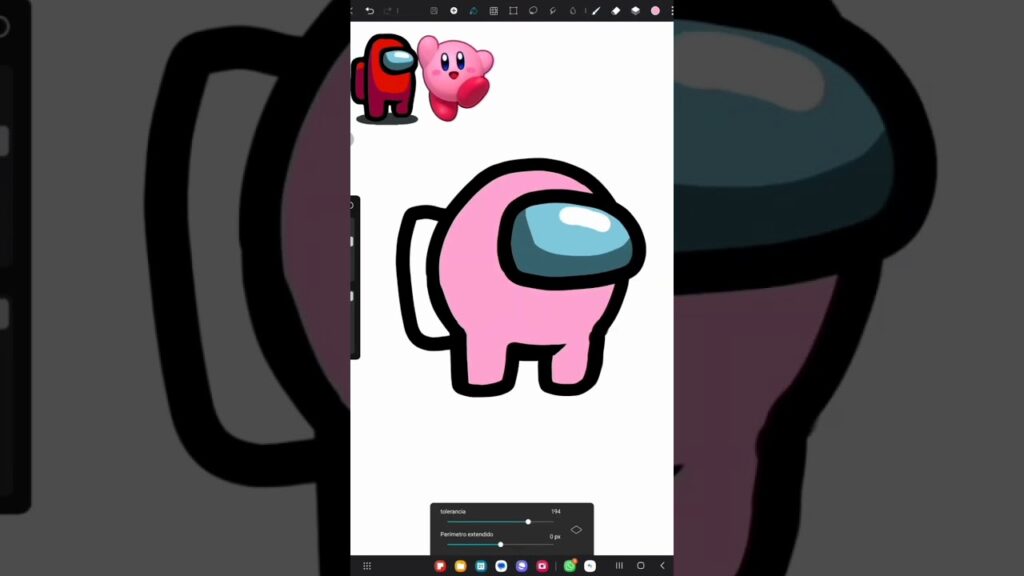Viewport: 1024px width, 576px height.
Task: Open the white app icon beside WhatsApp
Action: pos(590,566)
